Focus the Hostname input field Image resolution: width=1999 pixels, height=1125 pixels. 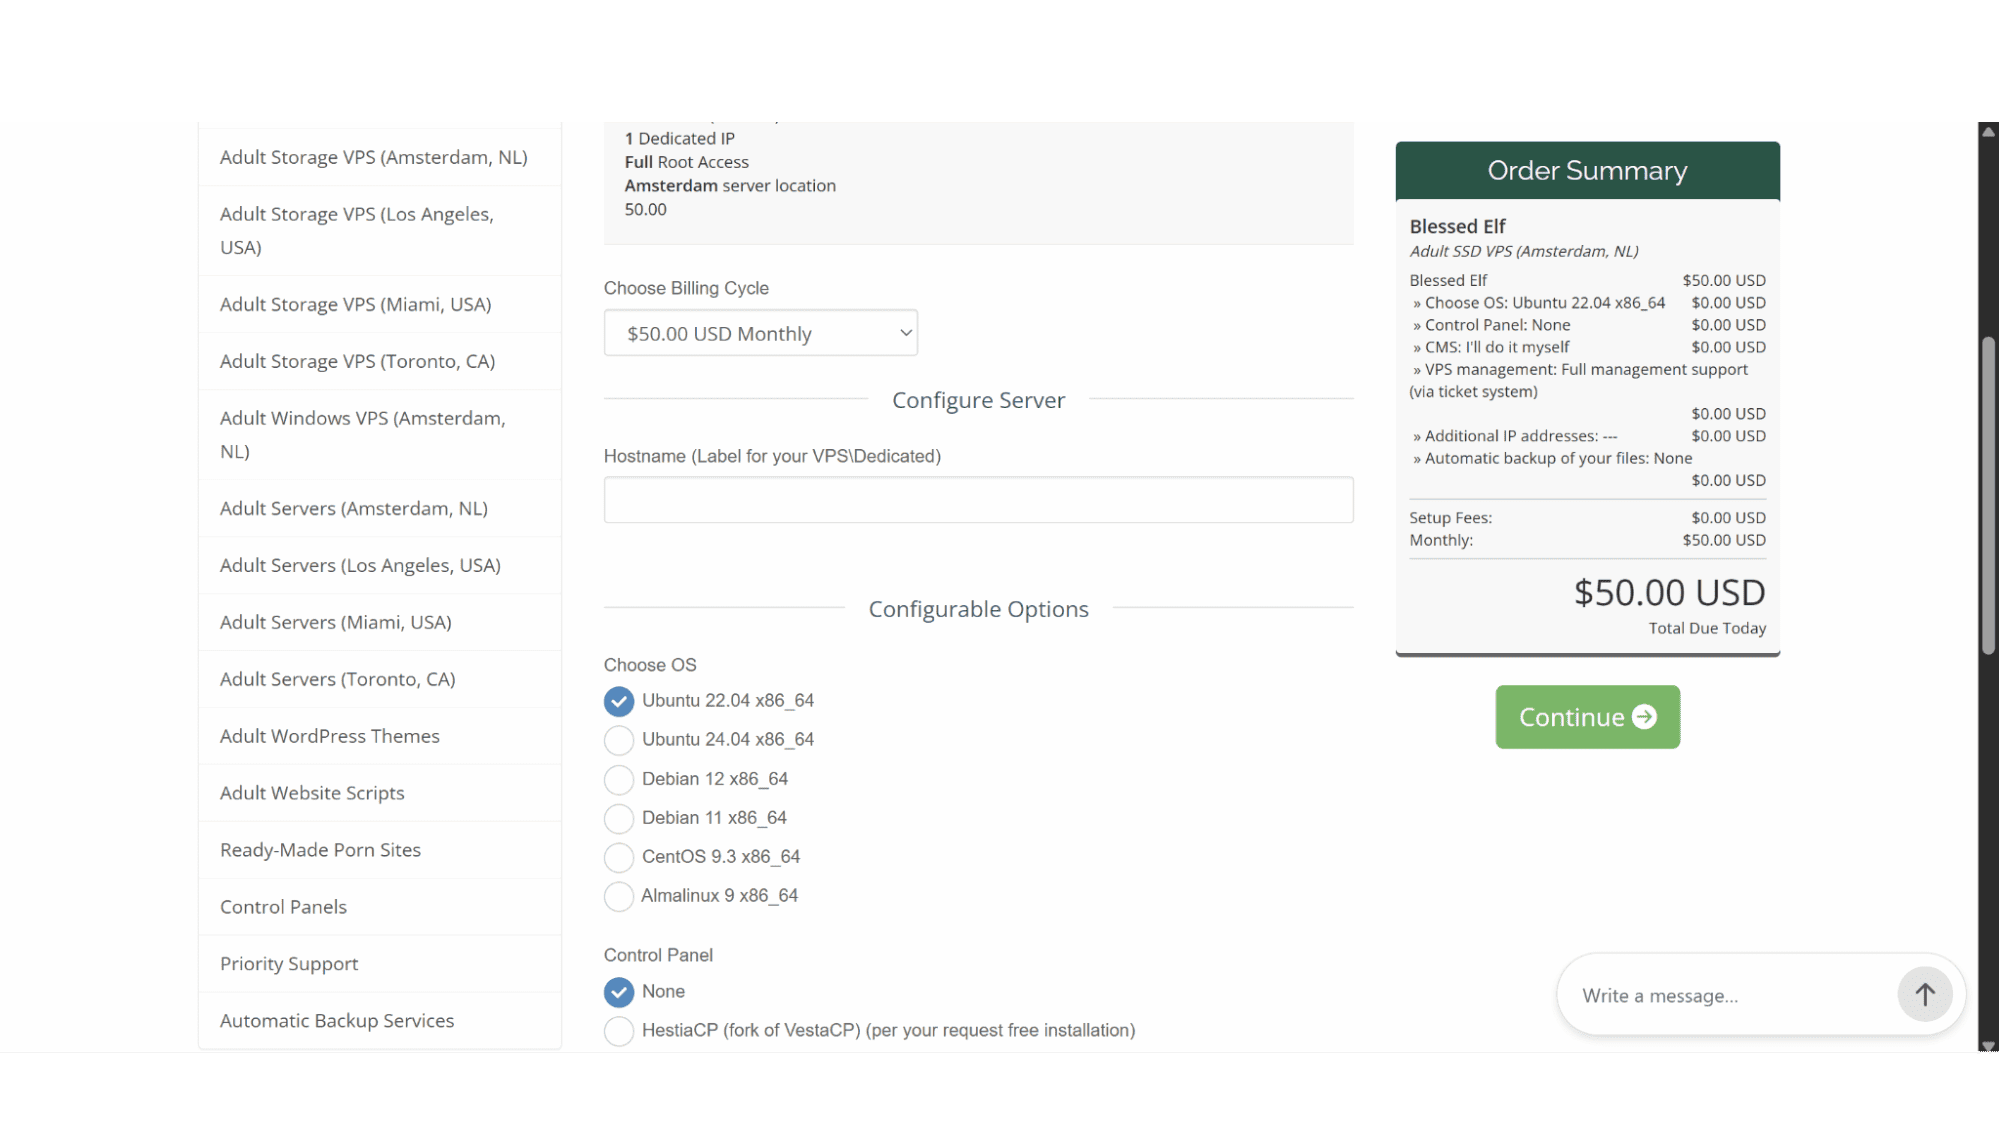[x=978, y=500]
